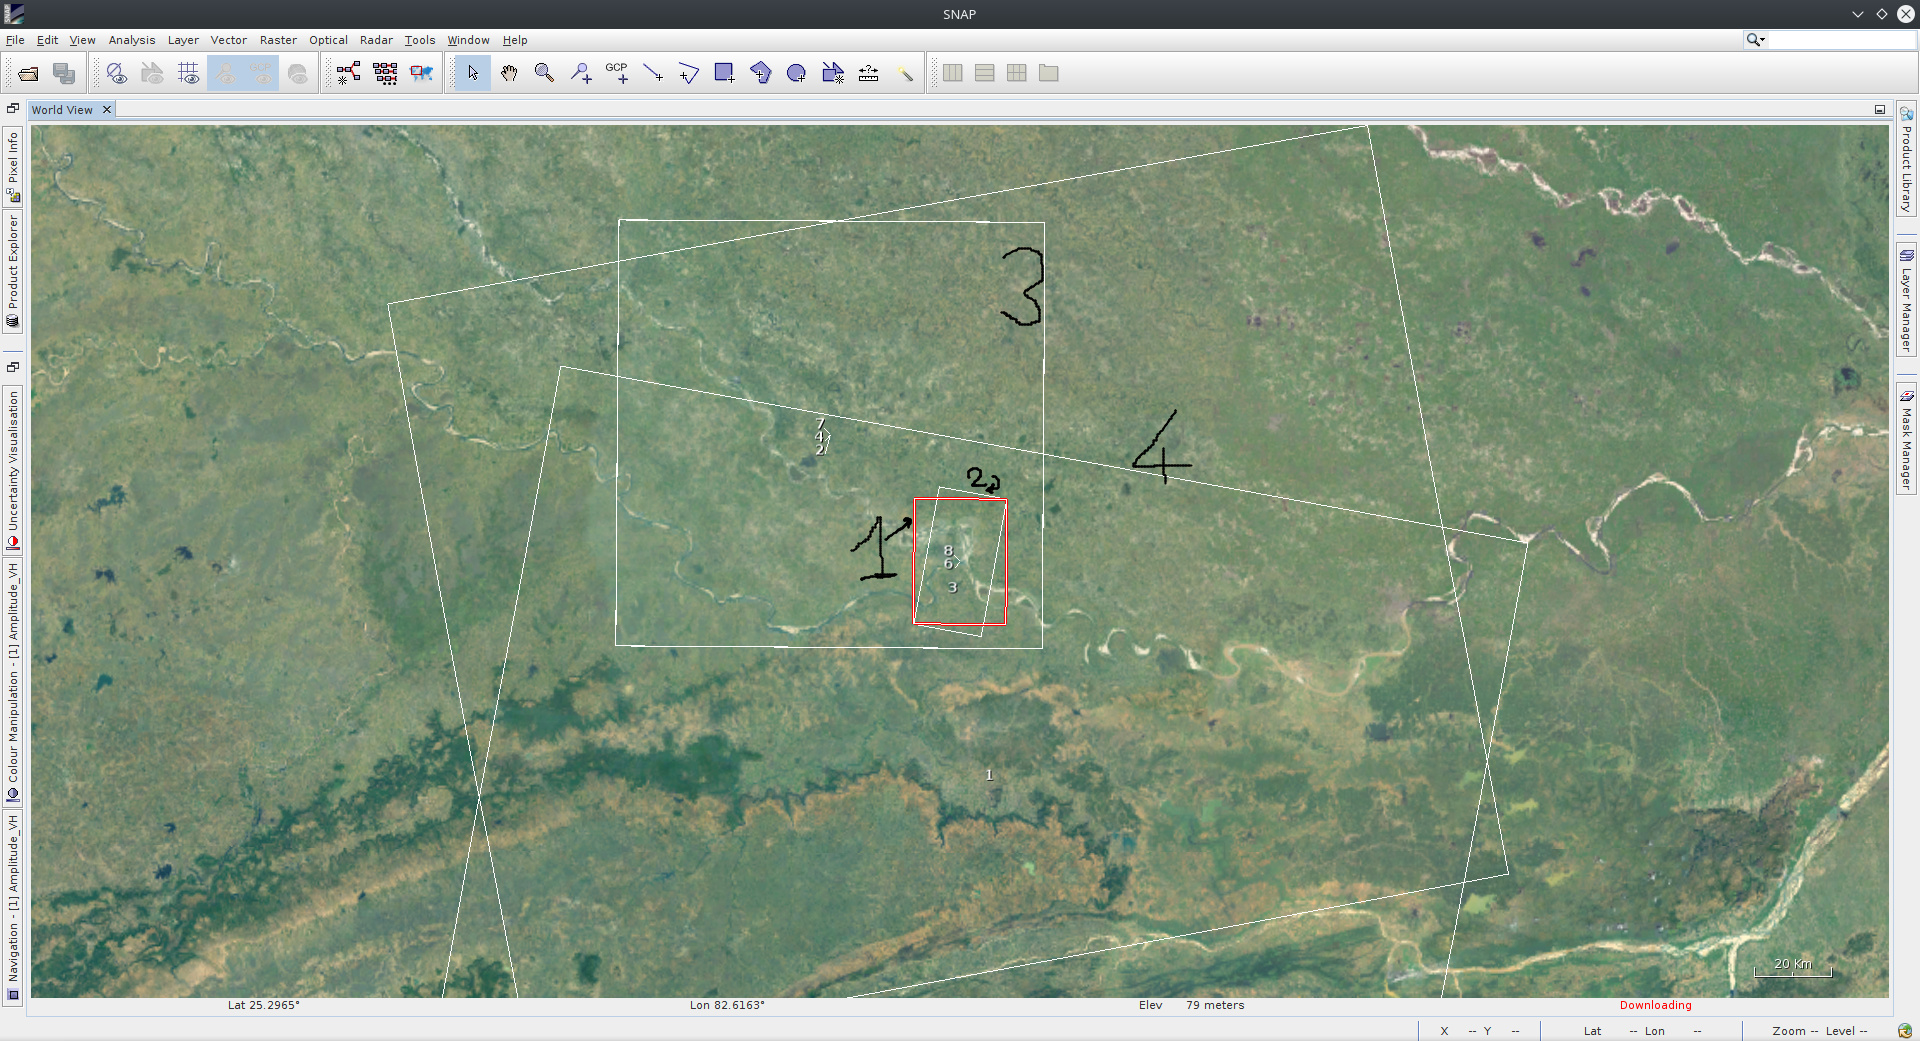Viewport: 1920px width, 1041px height.
Task: Open the search options dropdown magnifier
Action: point(1755,40)
